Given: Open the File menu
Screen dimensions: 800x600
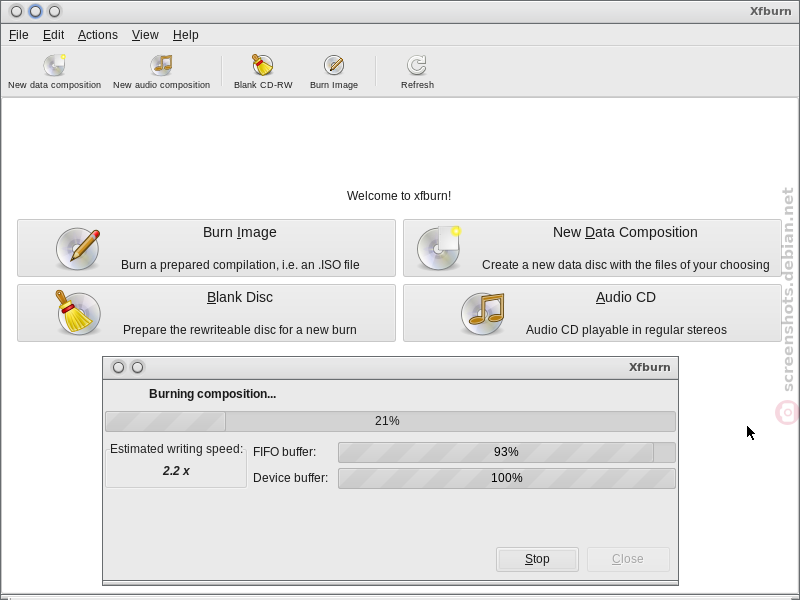Looking at the screenshot, I should point(19,35).
